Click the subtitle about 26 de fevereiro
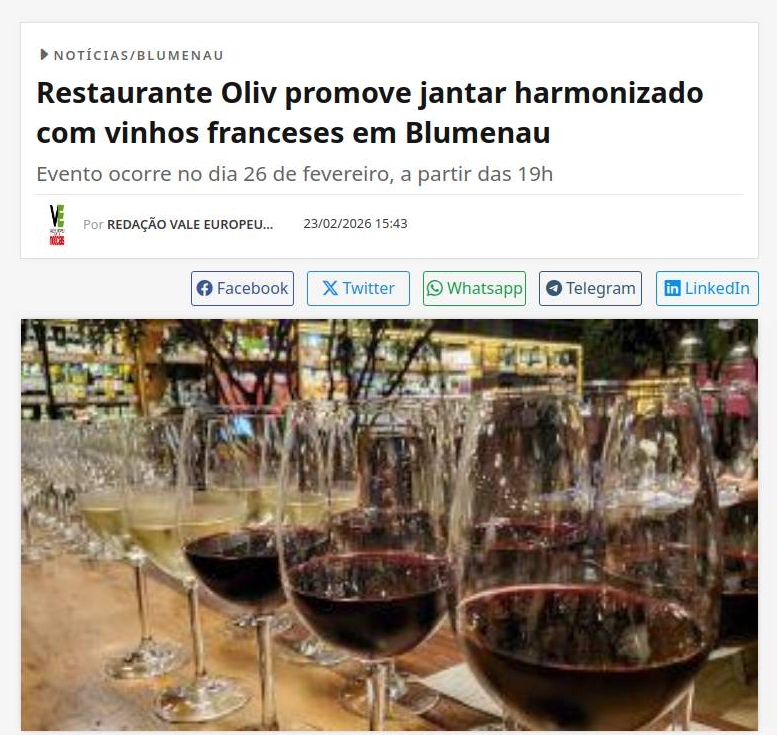Screen dimensions: 777x735 294,174
